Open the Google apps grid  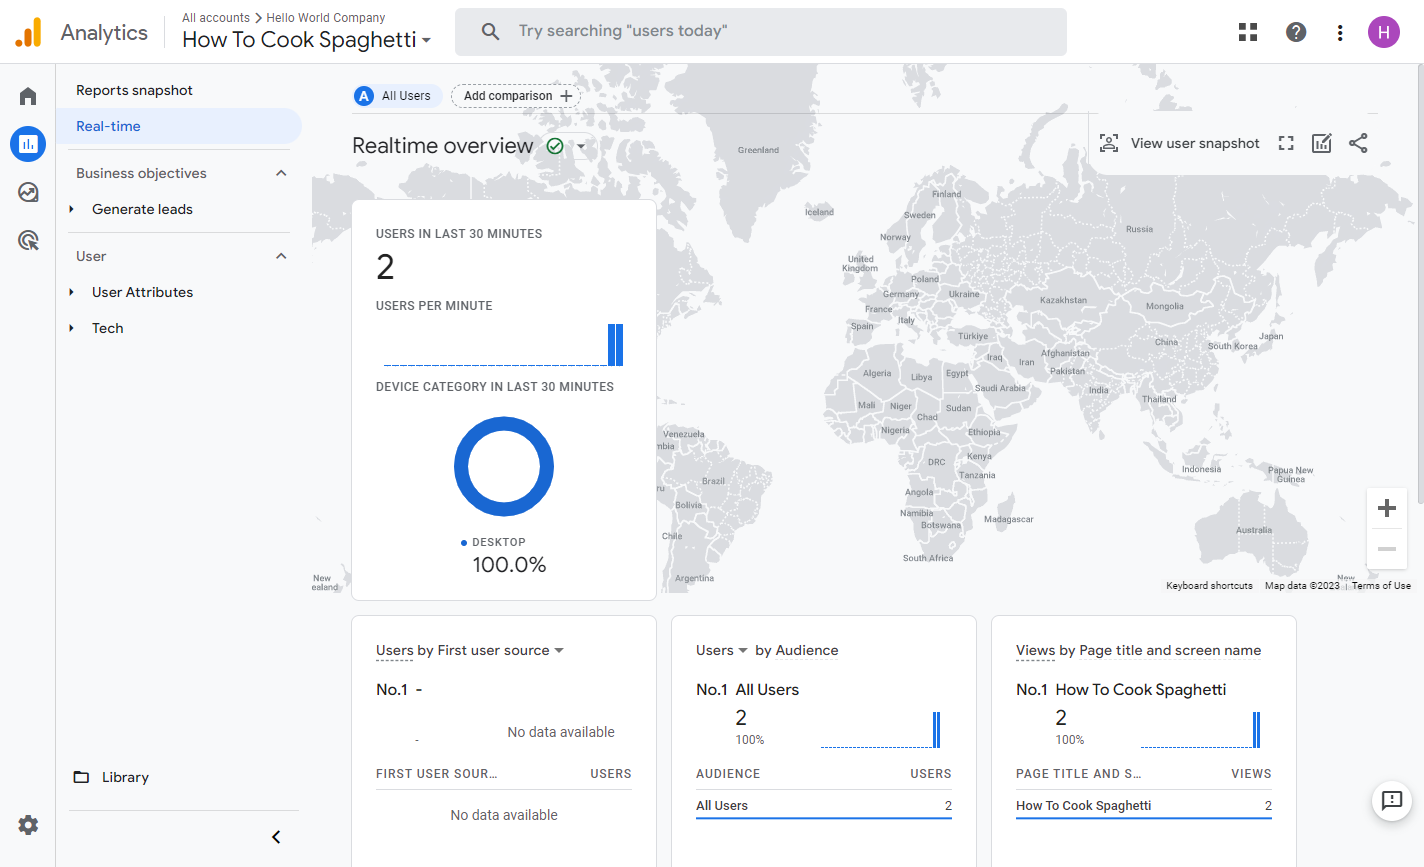click(x=1247, y=31)
